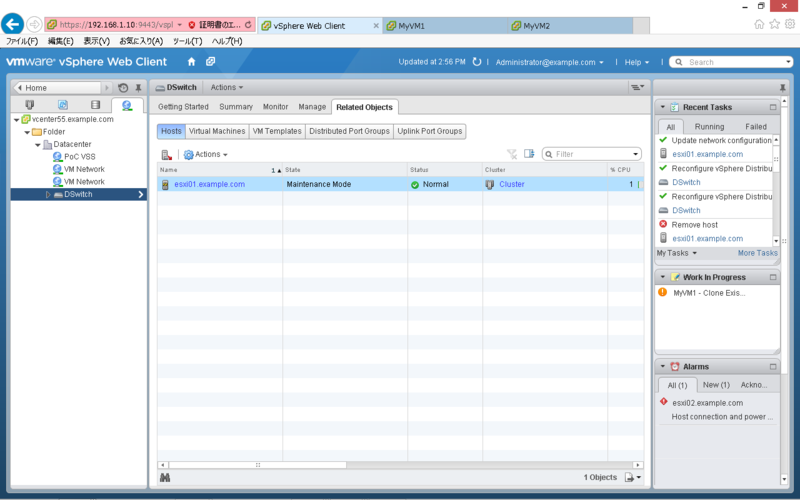Image resolution: width=800 pixels, height=500 pixels.
Task: Click the add host icon above Hosts table
Action: click(166, 154)
